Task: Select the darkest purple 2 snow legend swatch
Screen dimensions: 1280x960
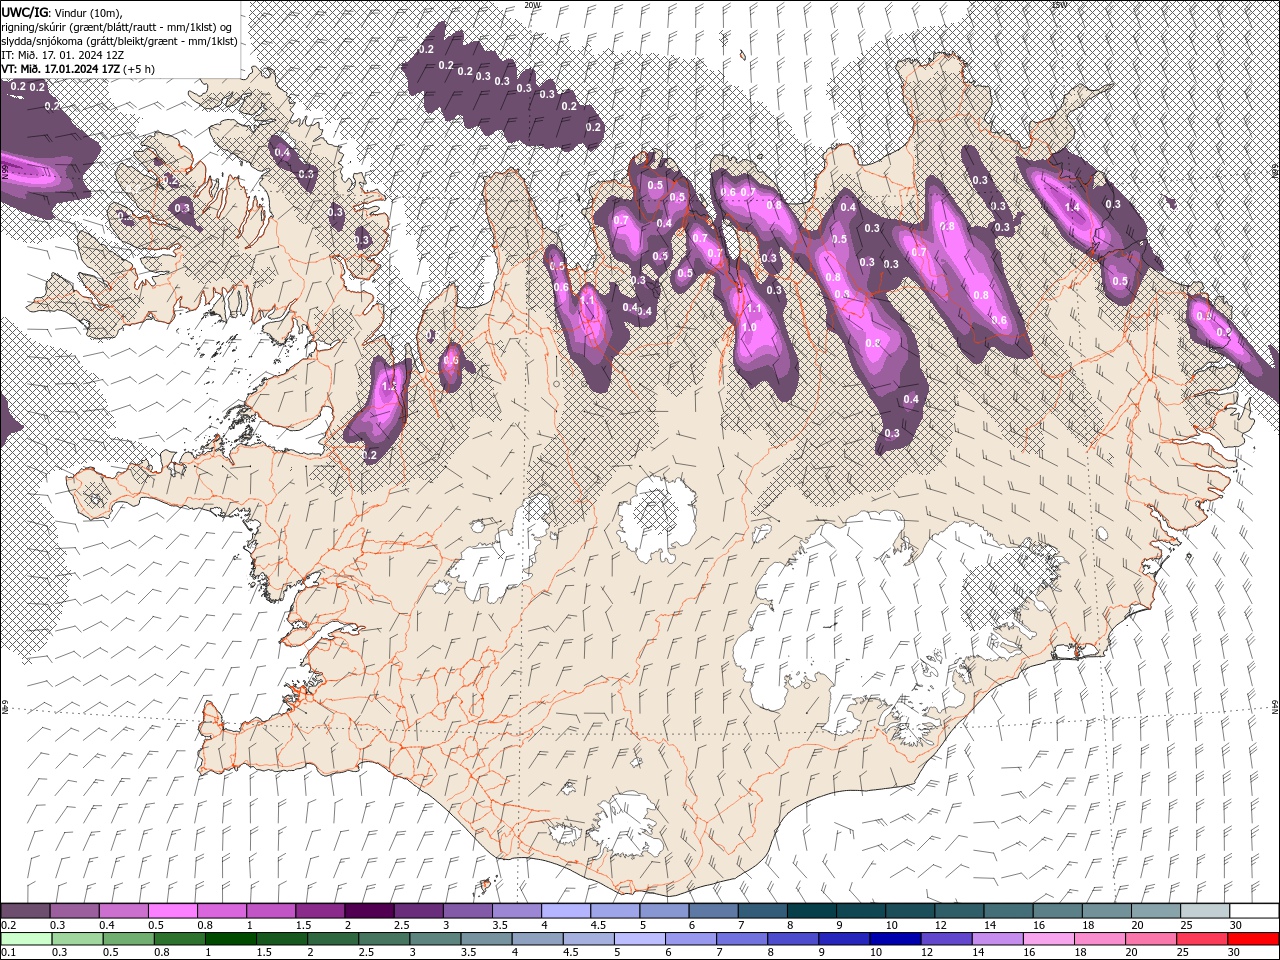Action: click(368, 911)
